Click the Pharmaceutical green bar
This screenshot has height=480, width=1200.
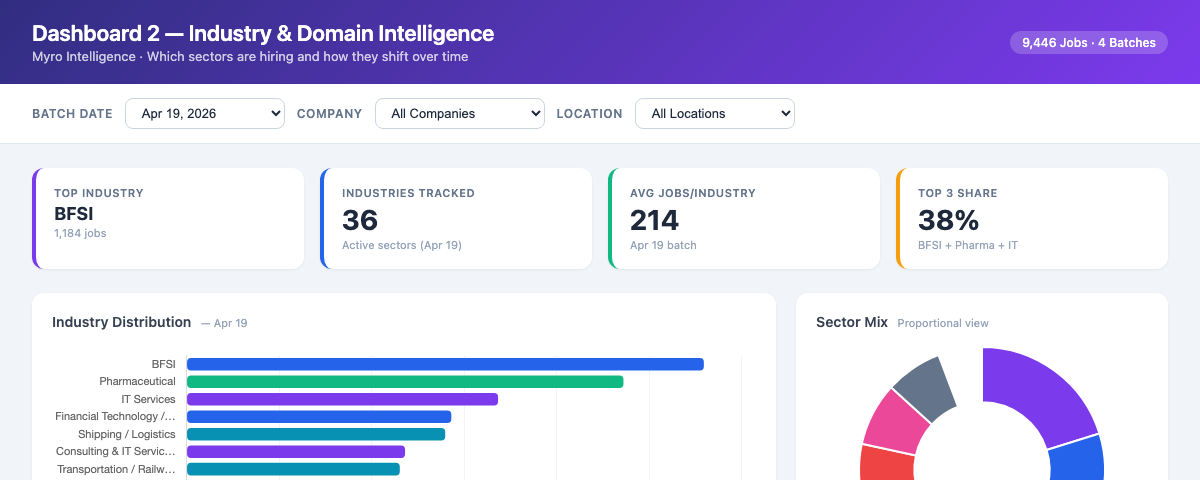coord(405,381)
